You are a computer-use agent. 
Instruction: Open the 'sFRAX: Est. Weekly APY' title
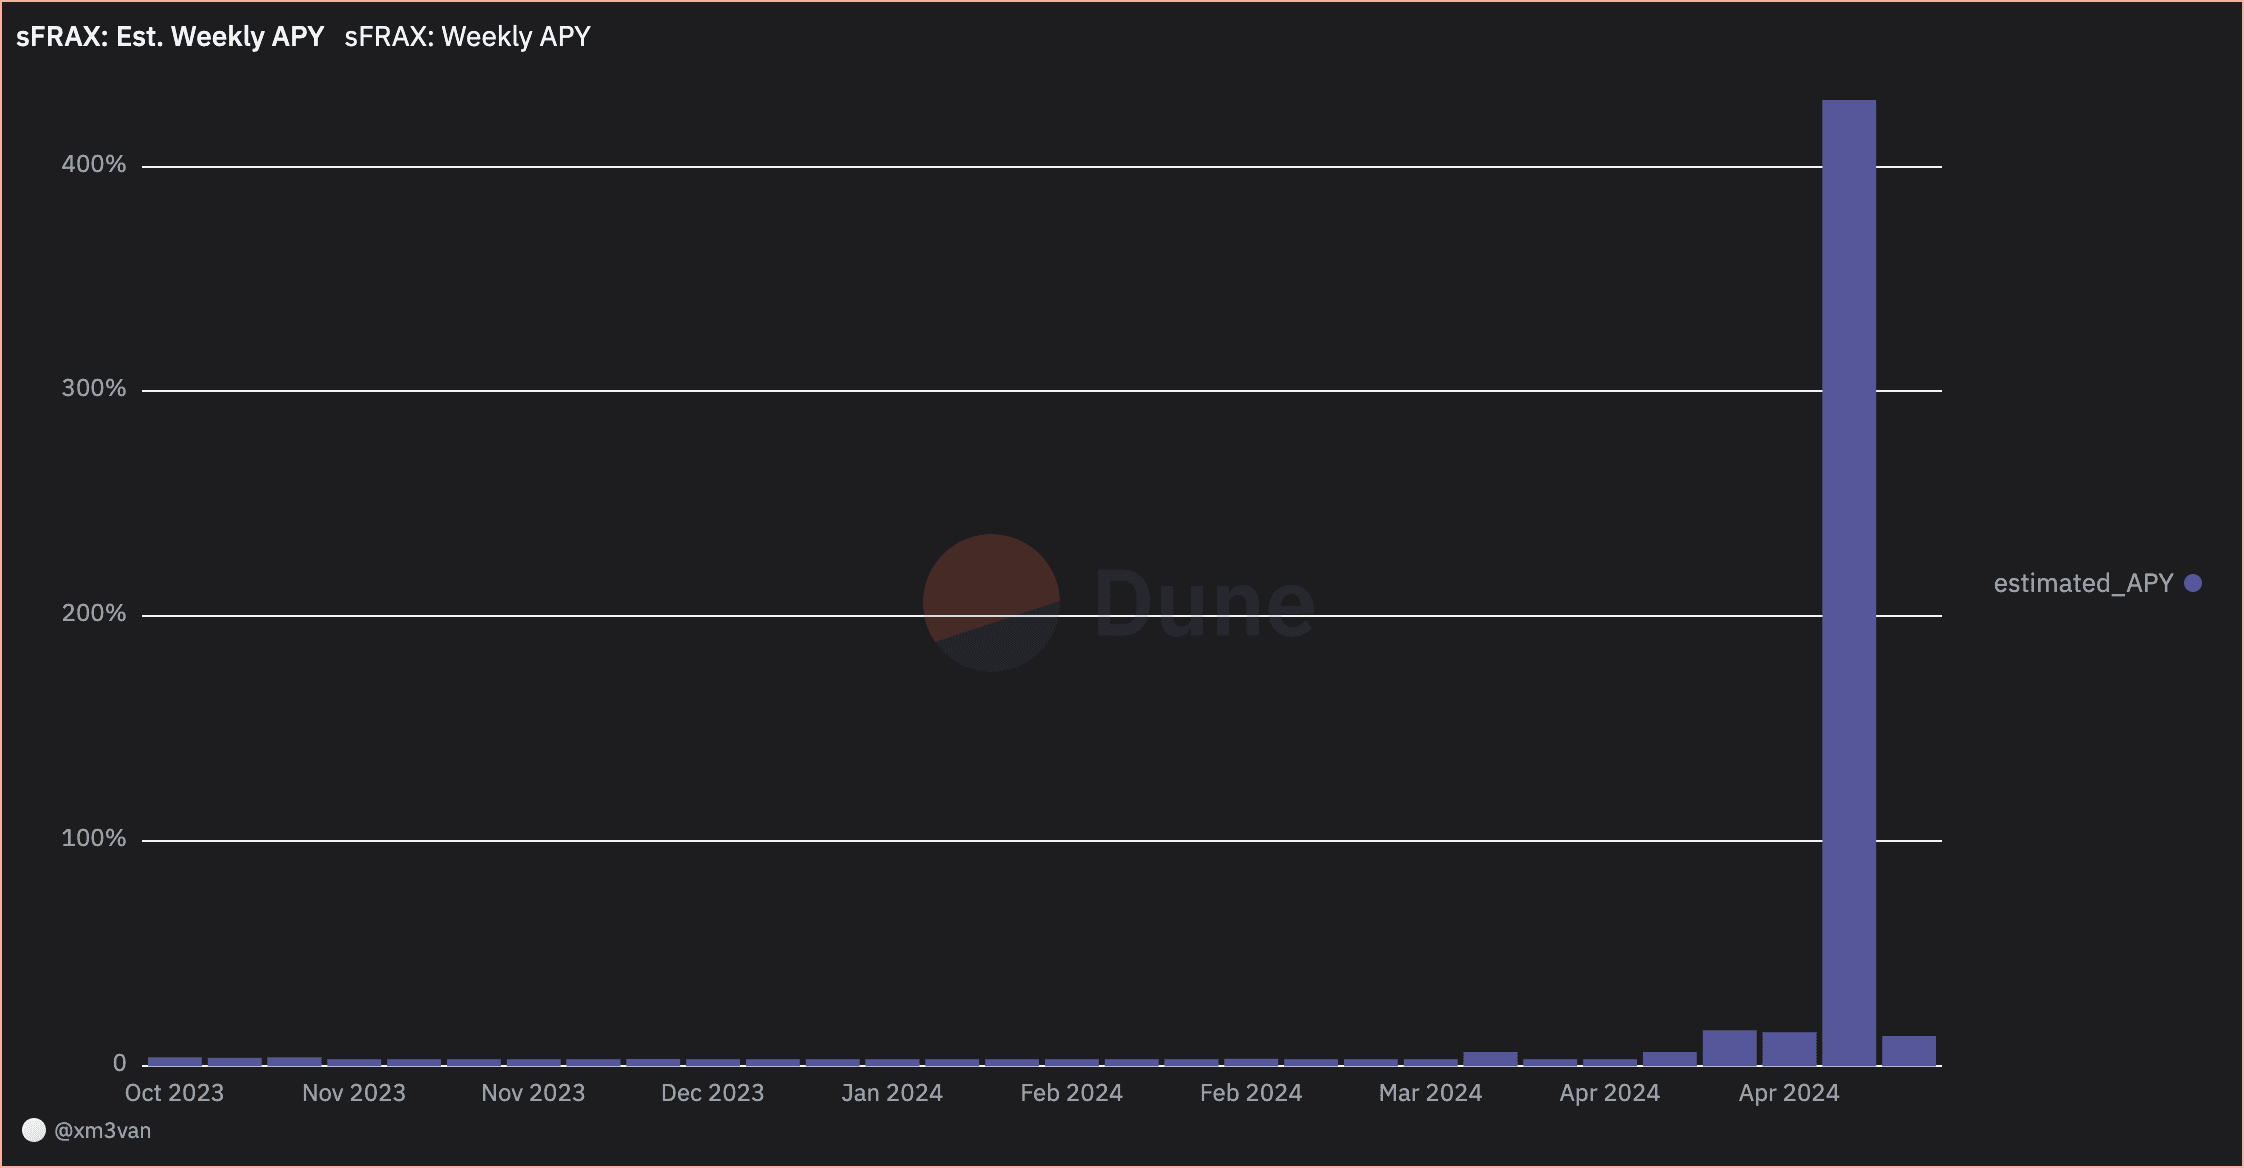(x=170, y=37)
